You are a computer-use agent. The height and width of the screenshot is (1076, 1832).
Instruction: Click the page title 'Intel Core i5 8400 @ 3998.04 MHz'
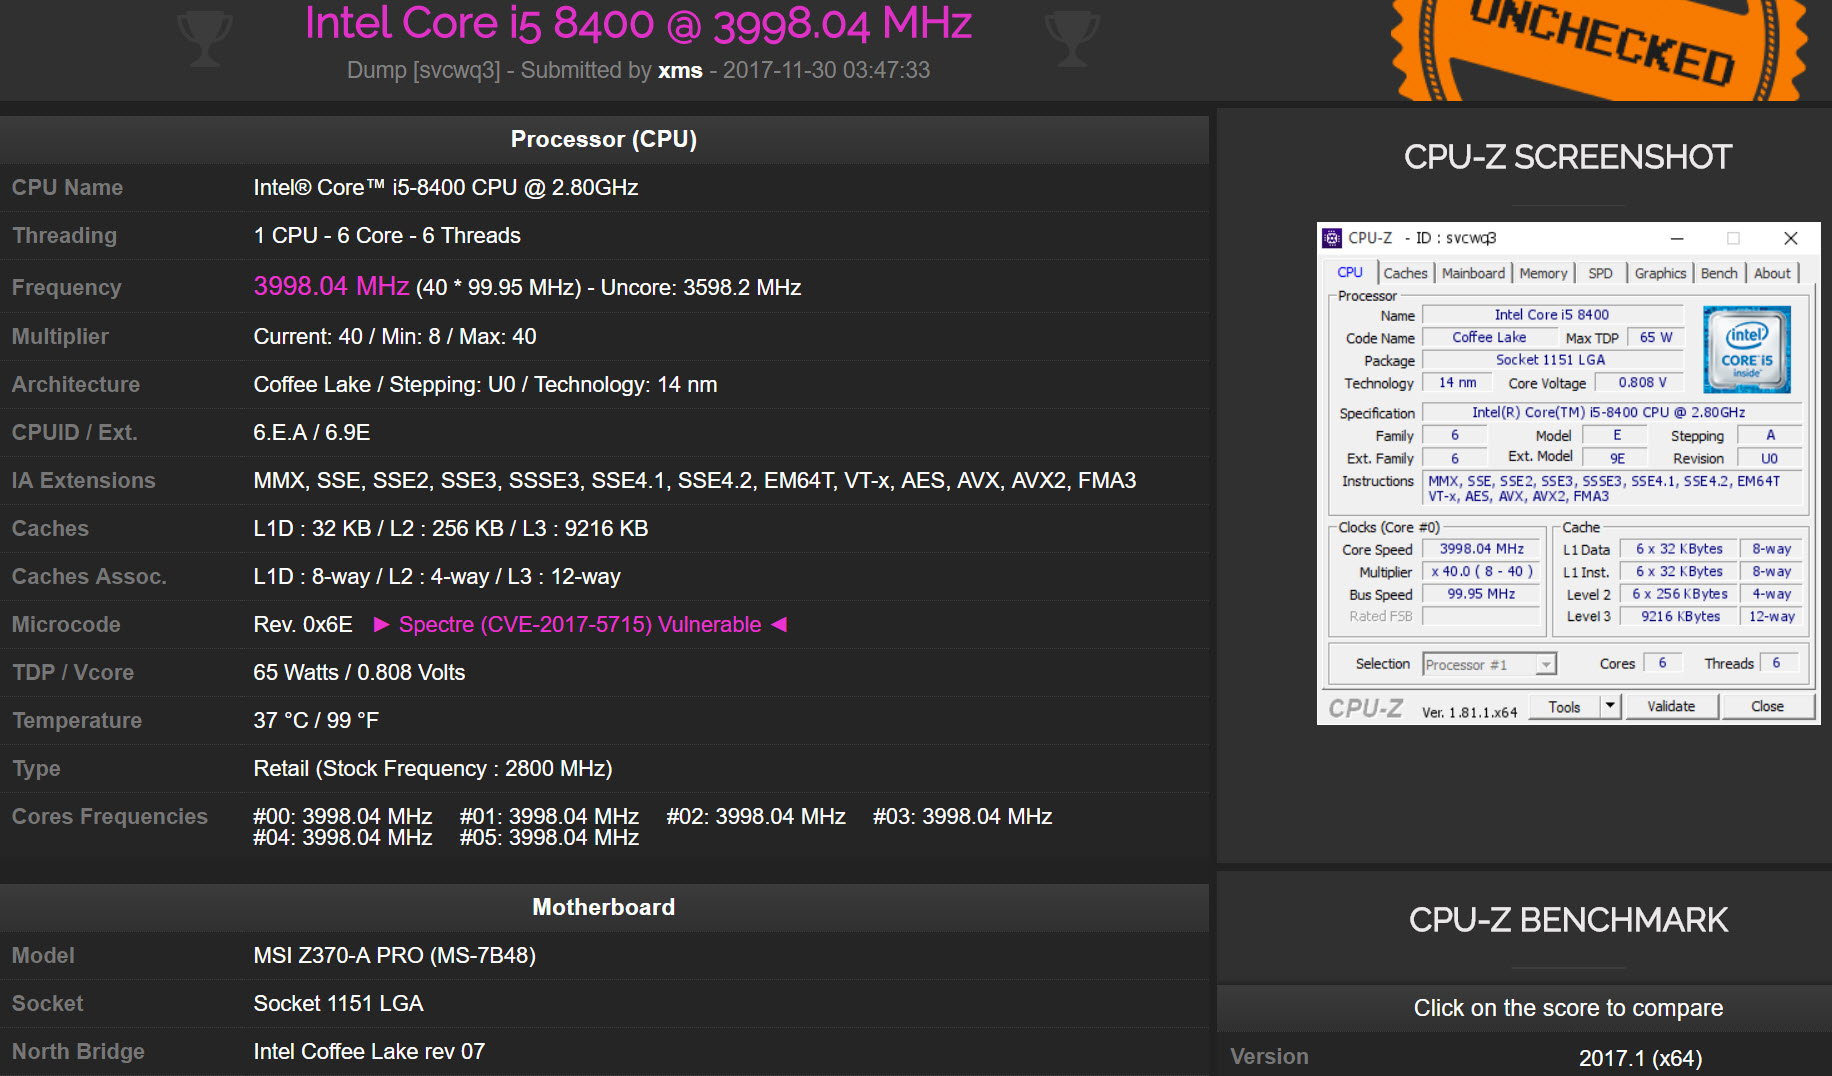pos(638,23)
